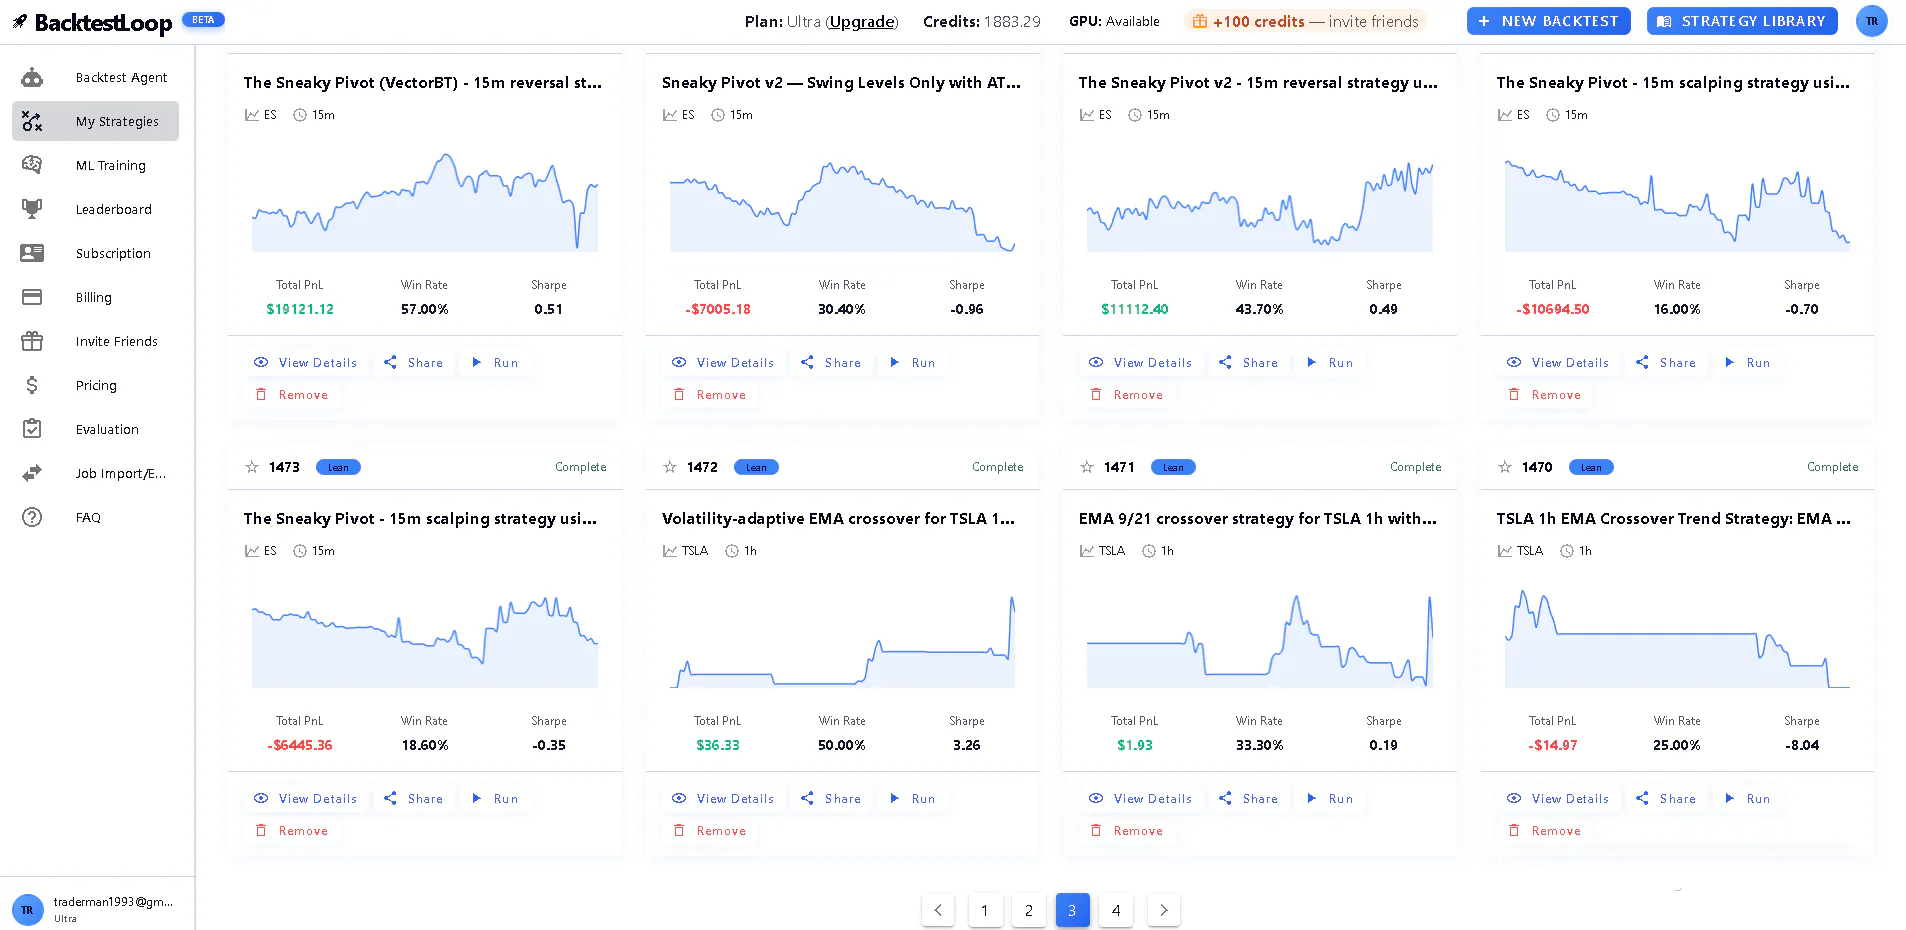Image resolution: width=1906 pixels, height=930 pixels.
Task: Click the BacktestLoop rocket logo
Action: (19, 21)
